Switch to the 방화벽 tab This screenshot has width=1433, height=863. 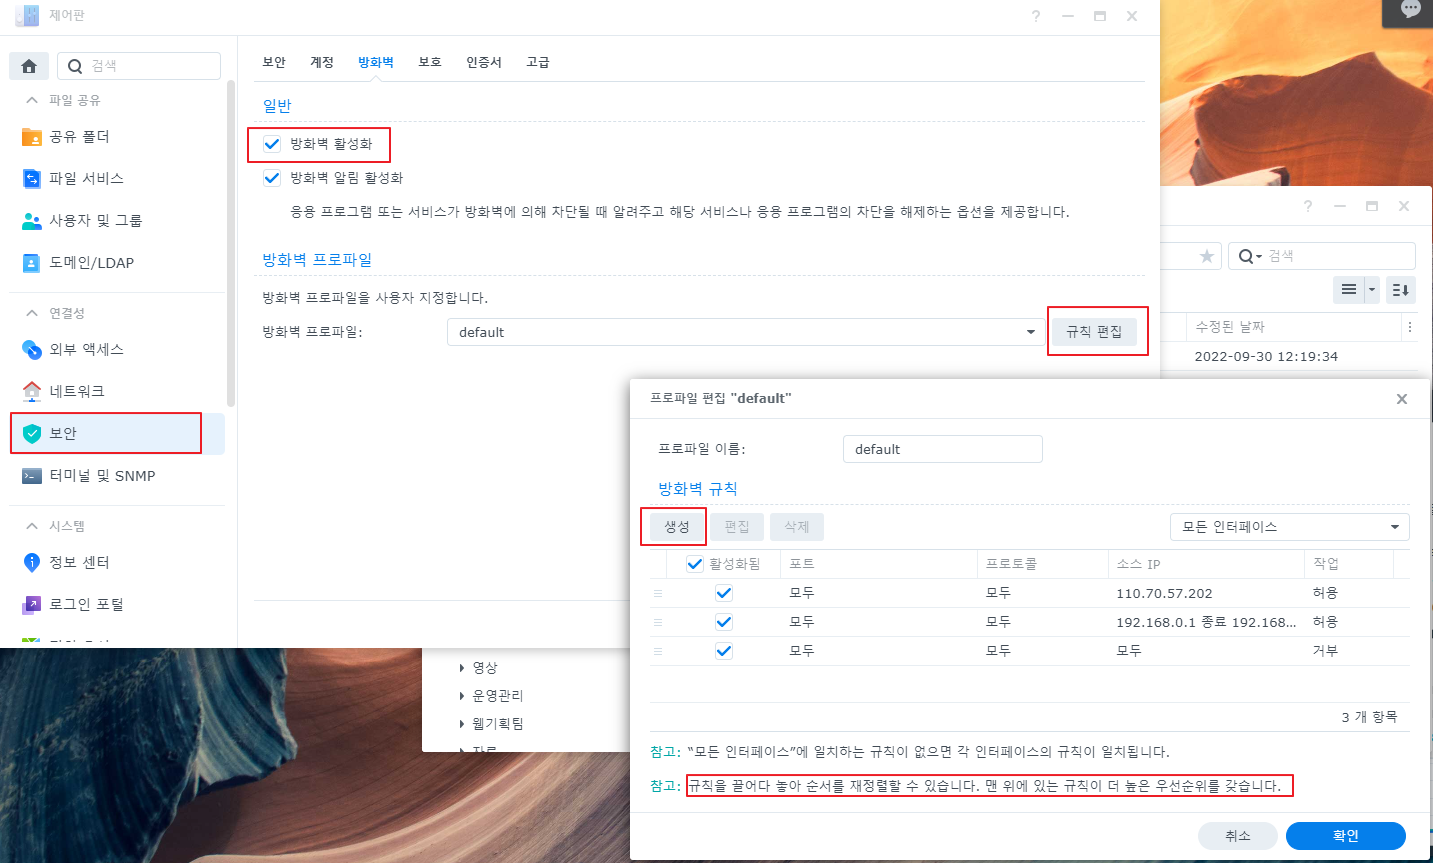coord(376,62)
